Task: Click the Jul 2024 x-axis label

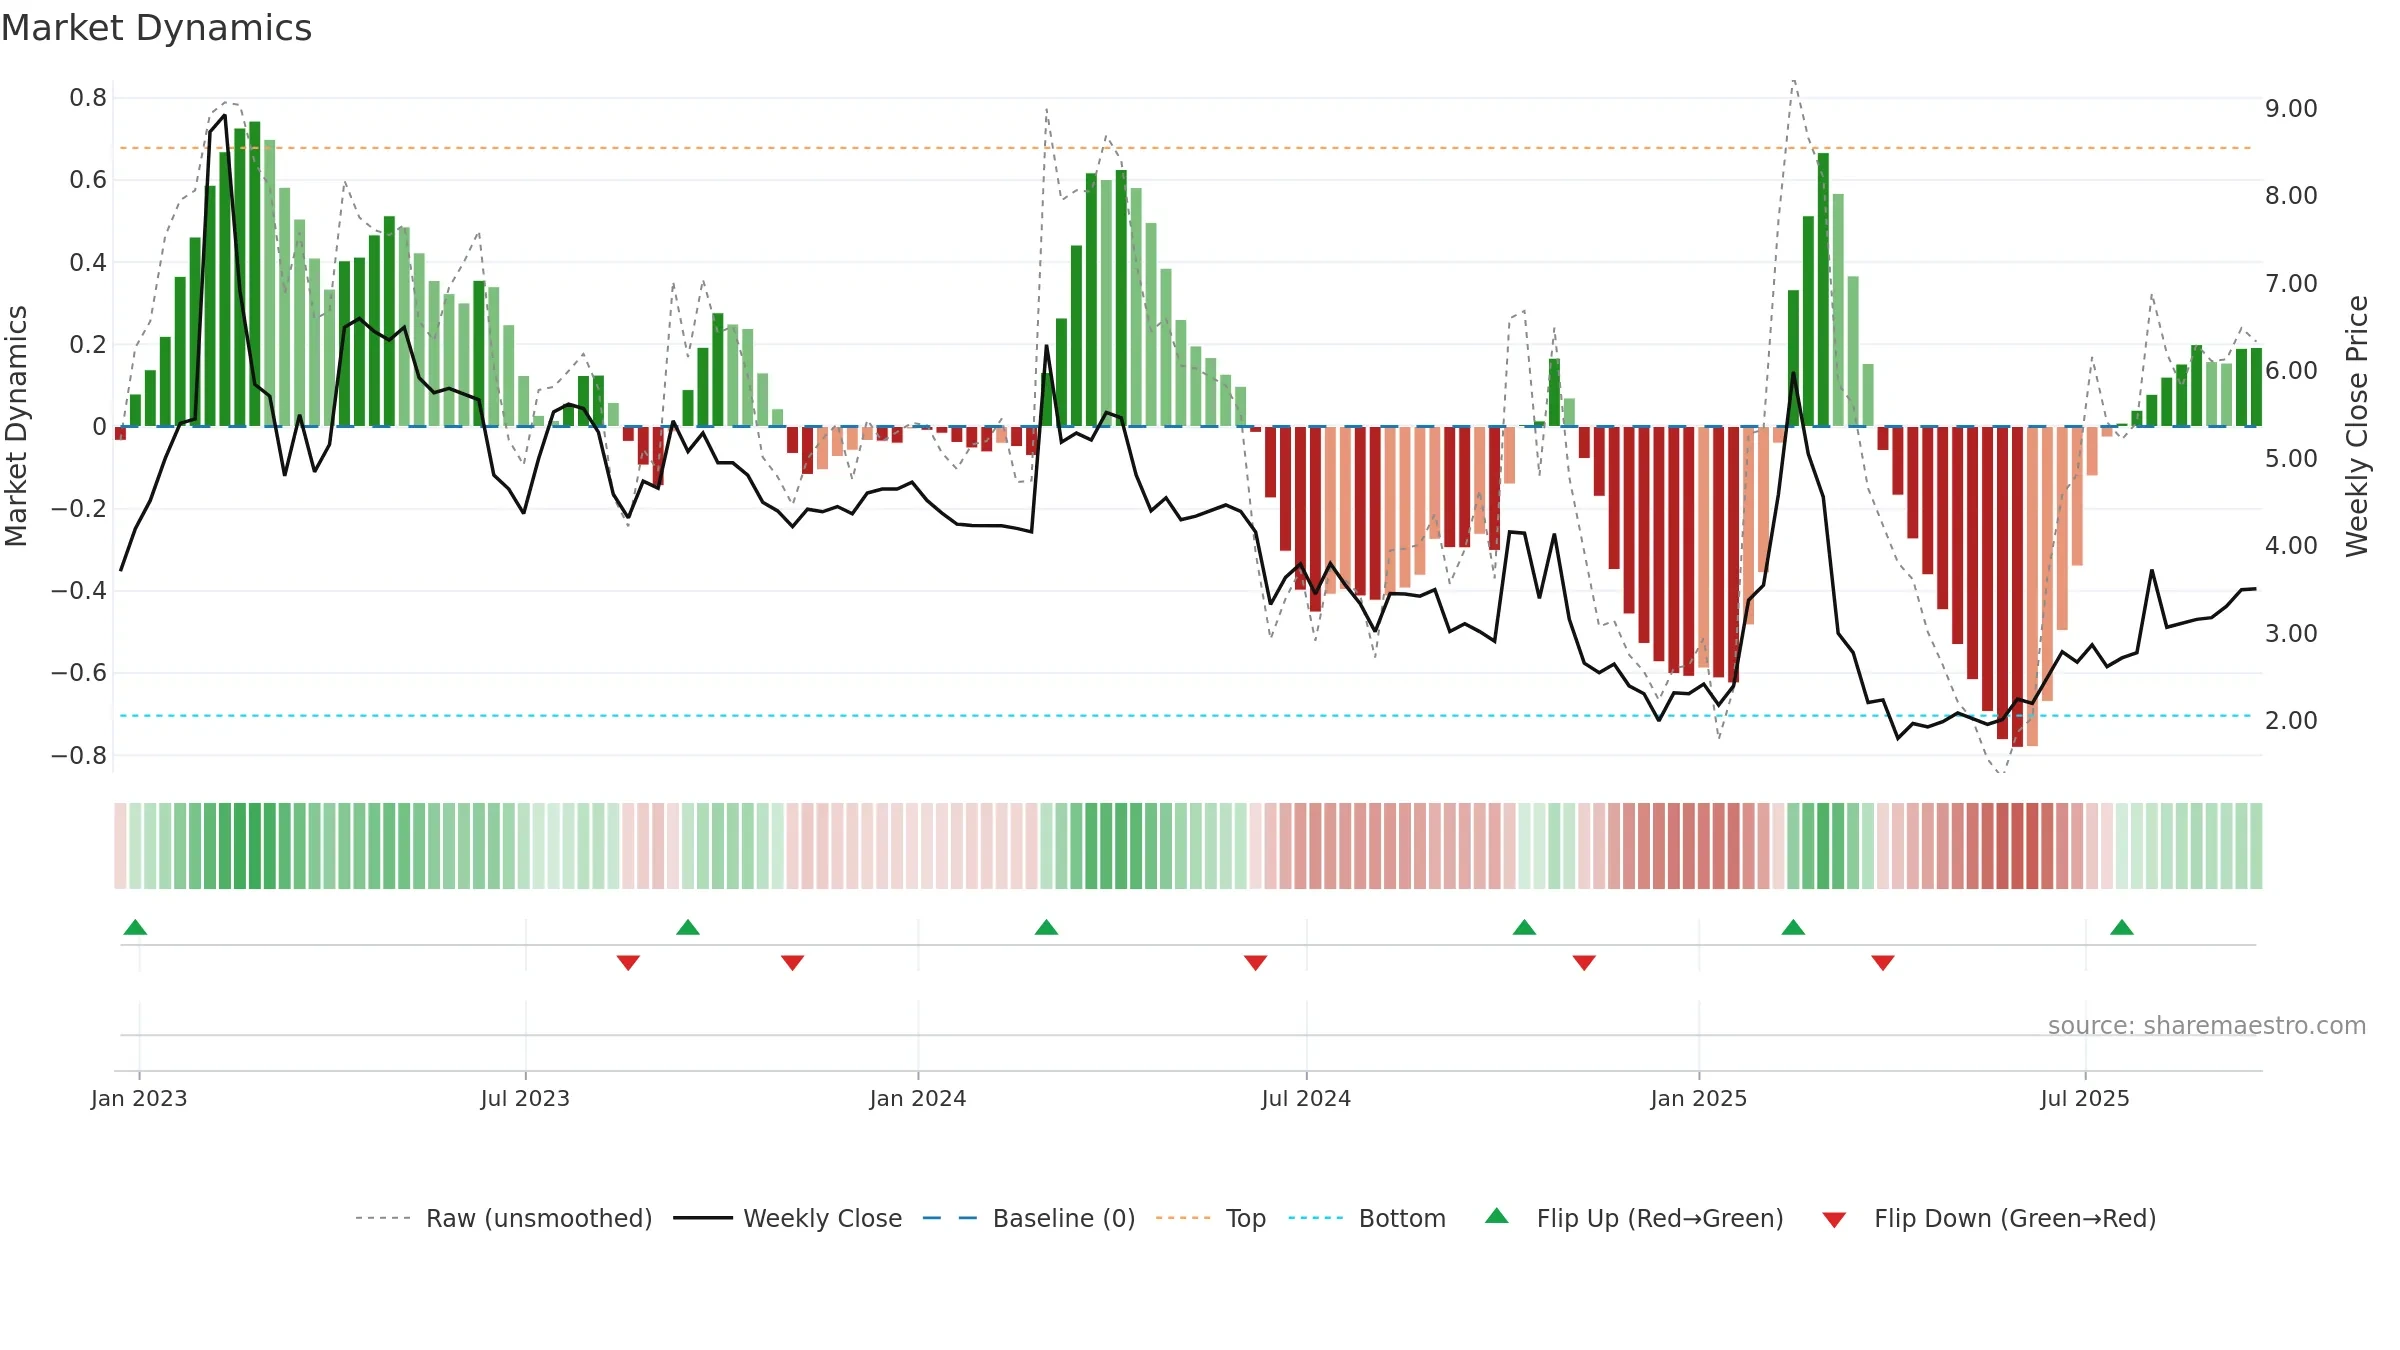Action: 1306,1098
